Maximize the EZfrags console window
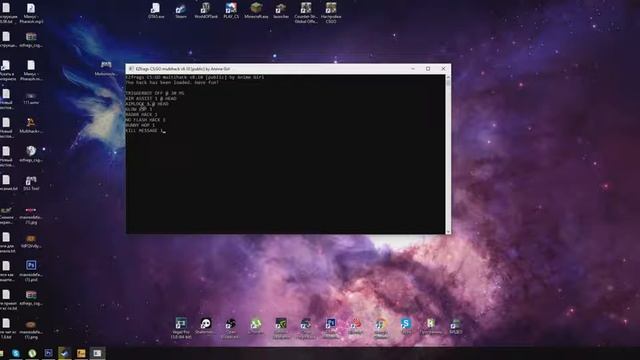Screen dimensions: 640x360 (x=428, y=69)
